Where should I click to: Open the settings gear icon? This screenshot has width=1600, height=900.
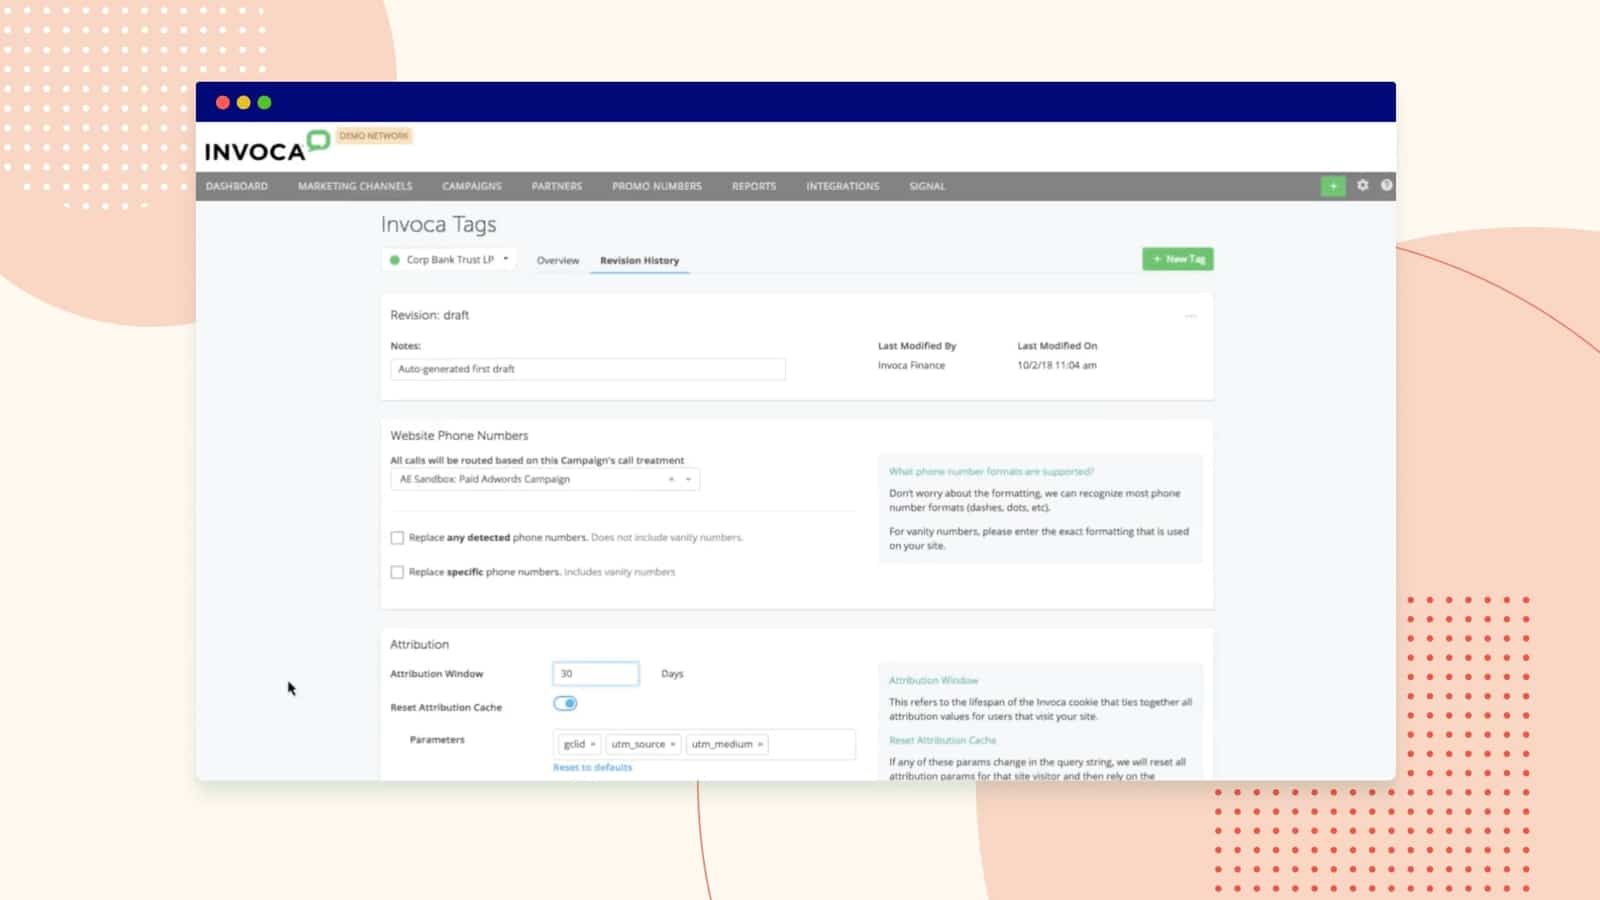tap(1362, 185)
